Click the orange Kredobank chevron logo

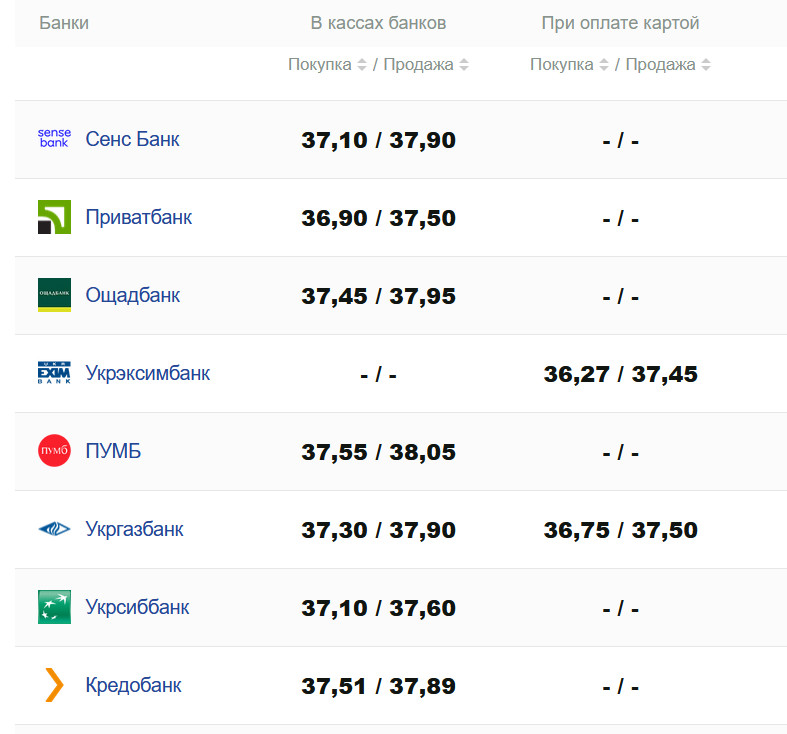(x=54, y=685)
